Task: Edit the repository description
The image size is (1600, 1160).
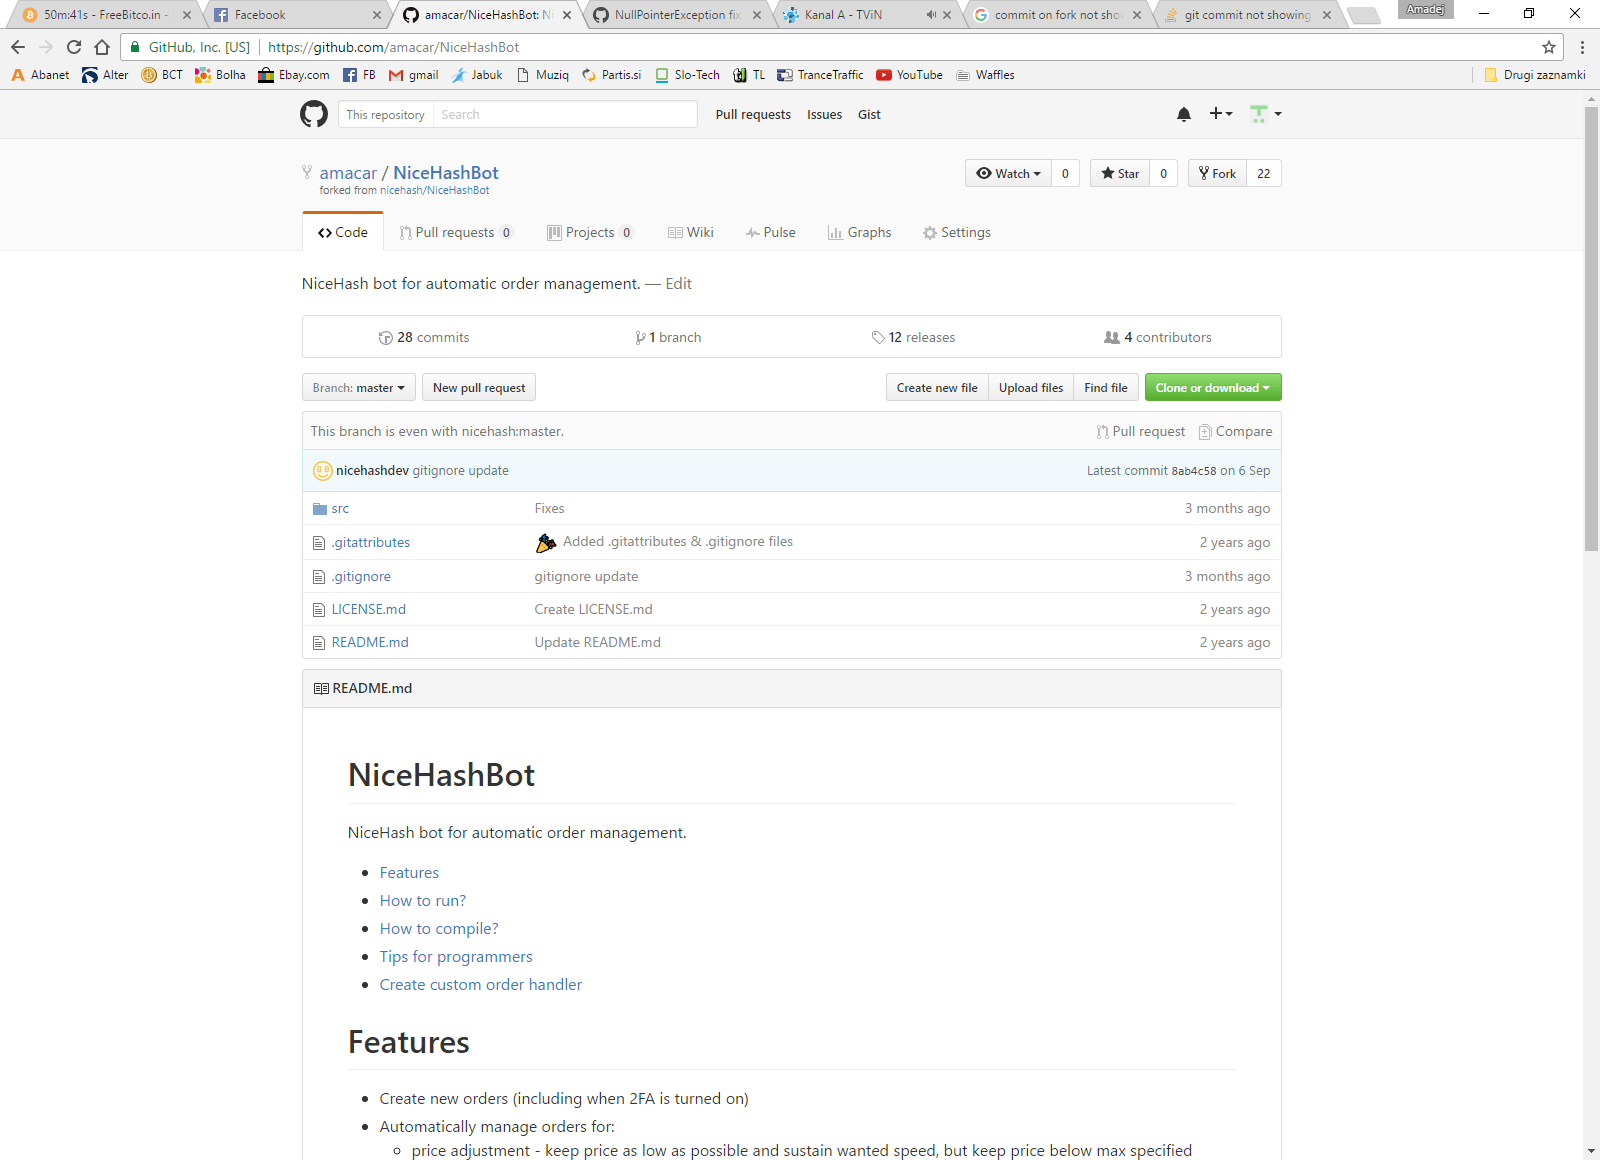Action: [679, 284]
